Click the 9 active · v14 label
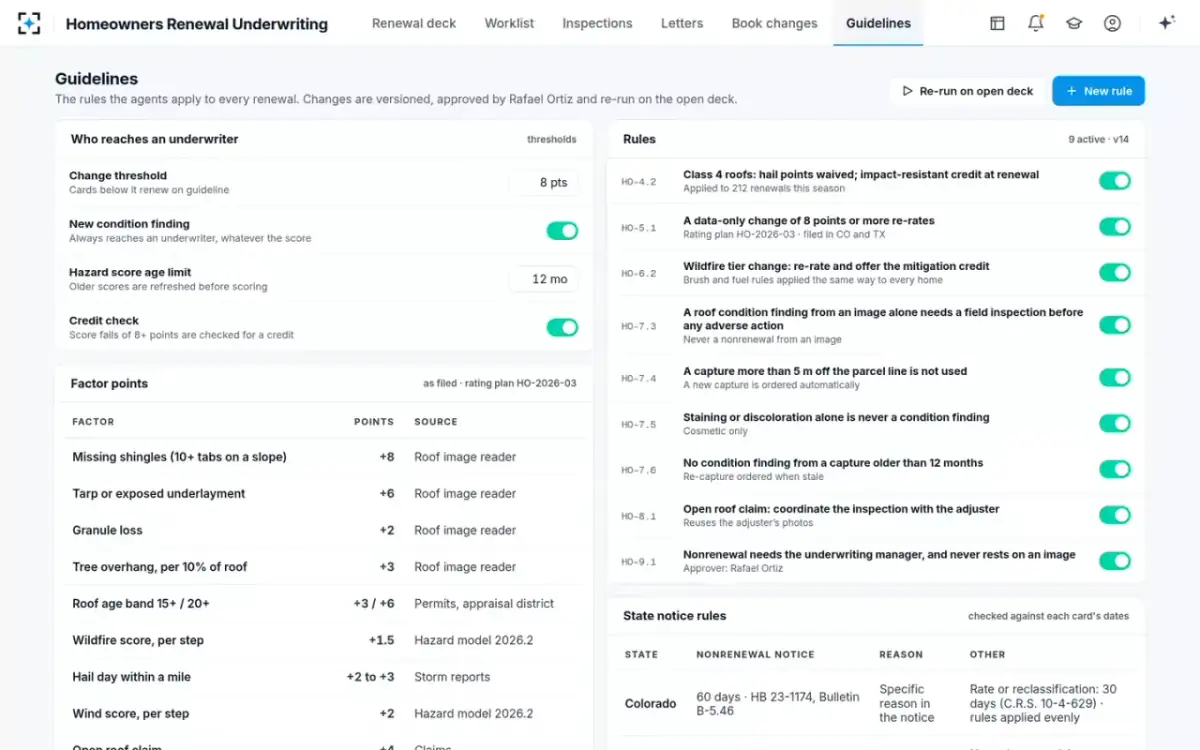Screen dimensions: 1200x750 click(1098, 140)
